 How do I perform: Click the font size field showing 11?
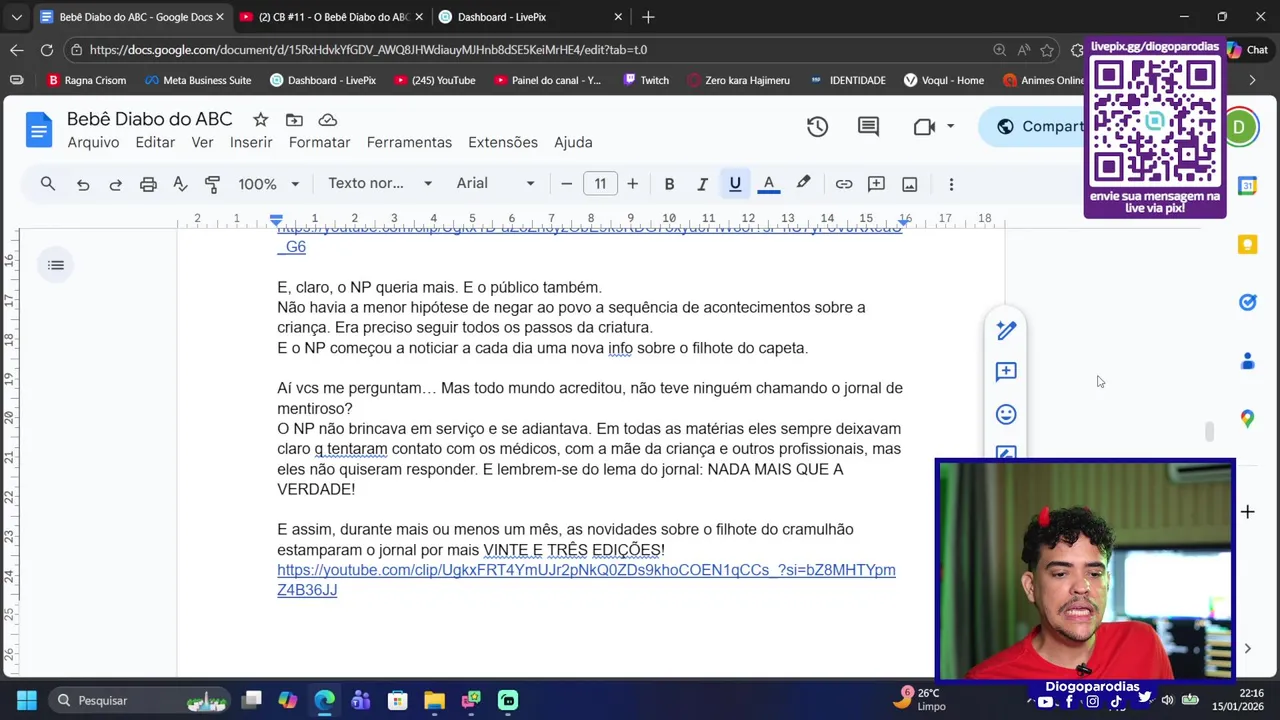tap(600, 184)
